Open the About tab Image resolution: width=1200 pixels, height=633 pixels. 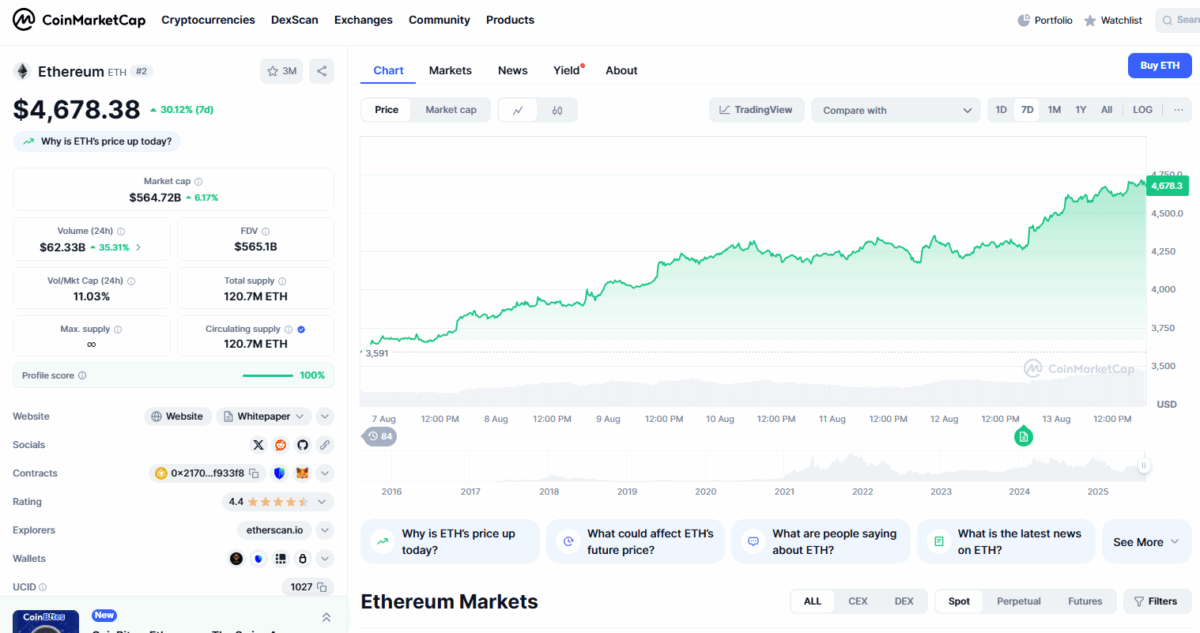point(621,70)
